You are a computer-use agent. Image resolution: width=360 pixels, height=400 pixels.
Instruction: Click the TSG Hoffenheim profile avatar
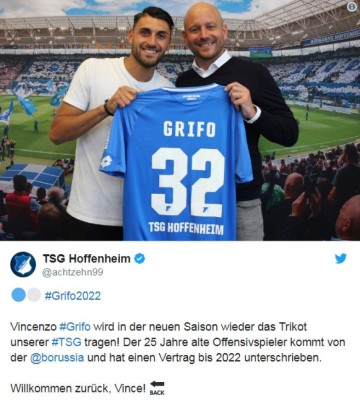23,264
